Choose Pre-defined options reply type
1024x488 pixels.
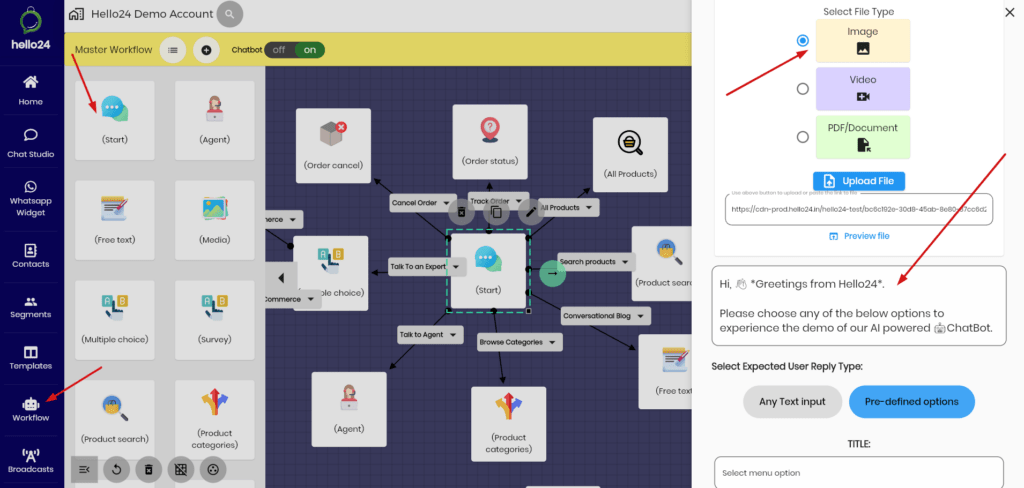[912, 402]
